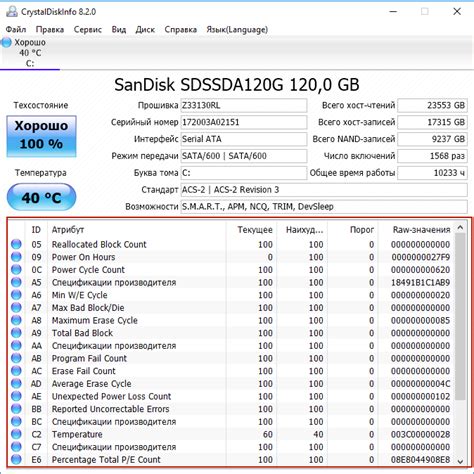Click the scroll down arrow of attribute list

coord(460,462)
